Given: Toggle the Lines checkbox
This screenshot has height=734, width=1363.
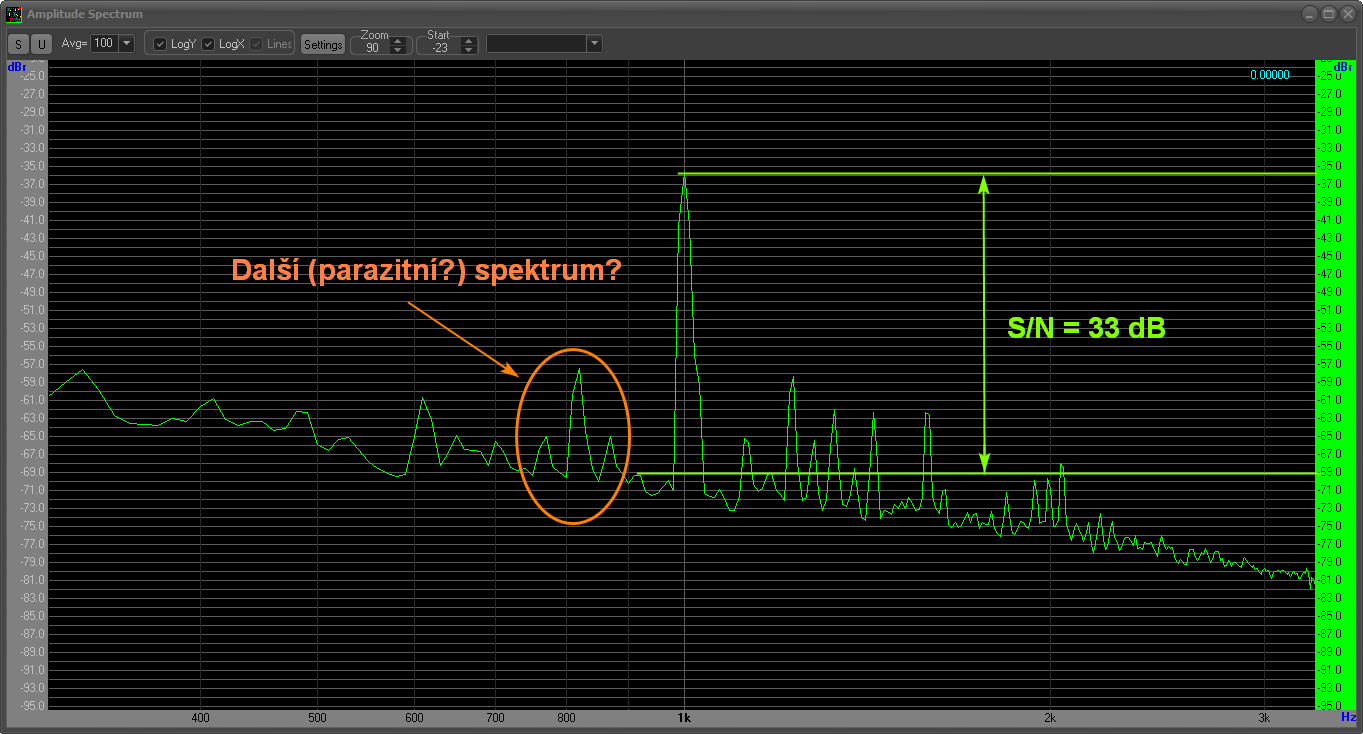Looking at the screenshot, I should [256, 44].
